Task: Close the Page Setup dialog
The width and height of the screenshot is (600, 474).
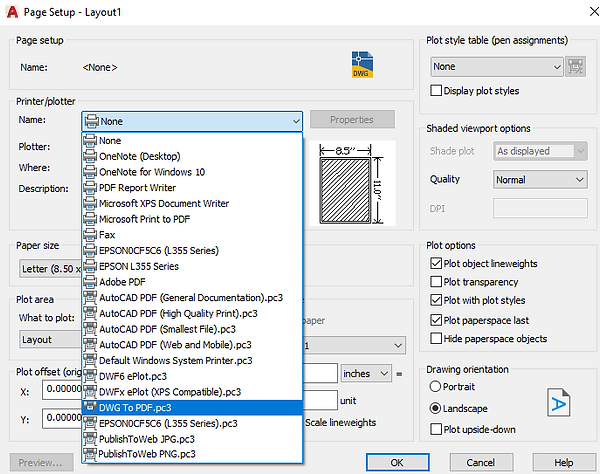Action: [x=593, y=12]
